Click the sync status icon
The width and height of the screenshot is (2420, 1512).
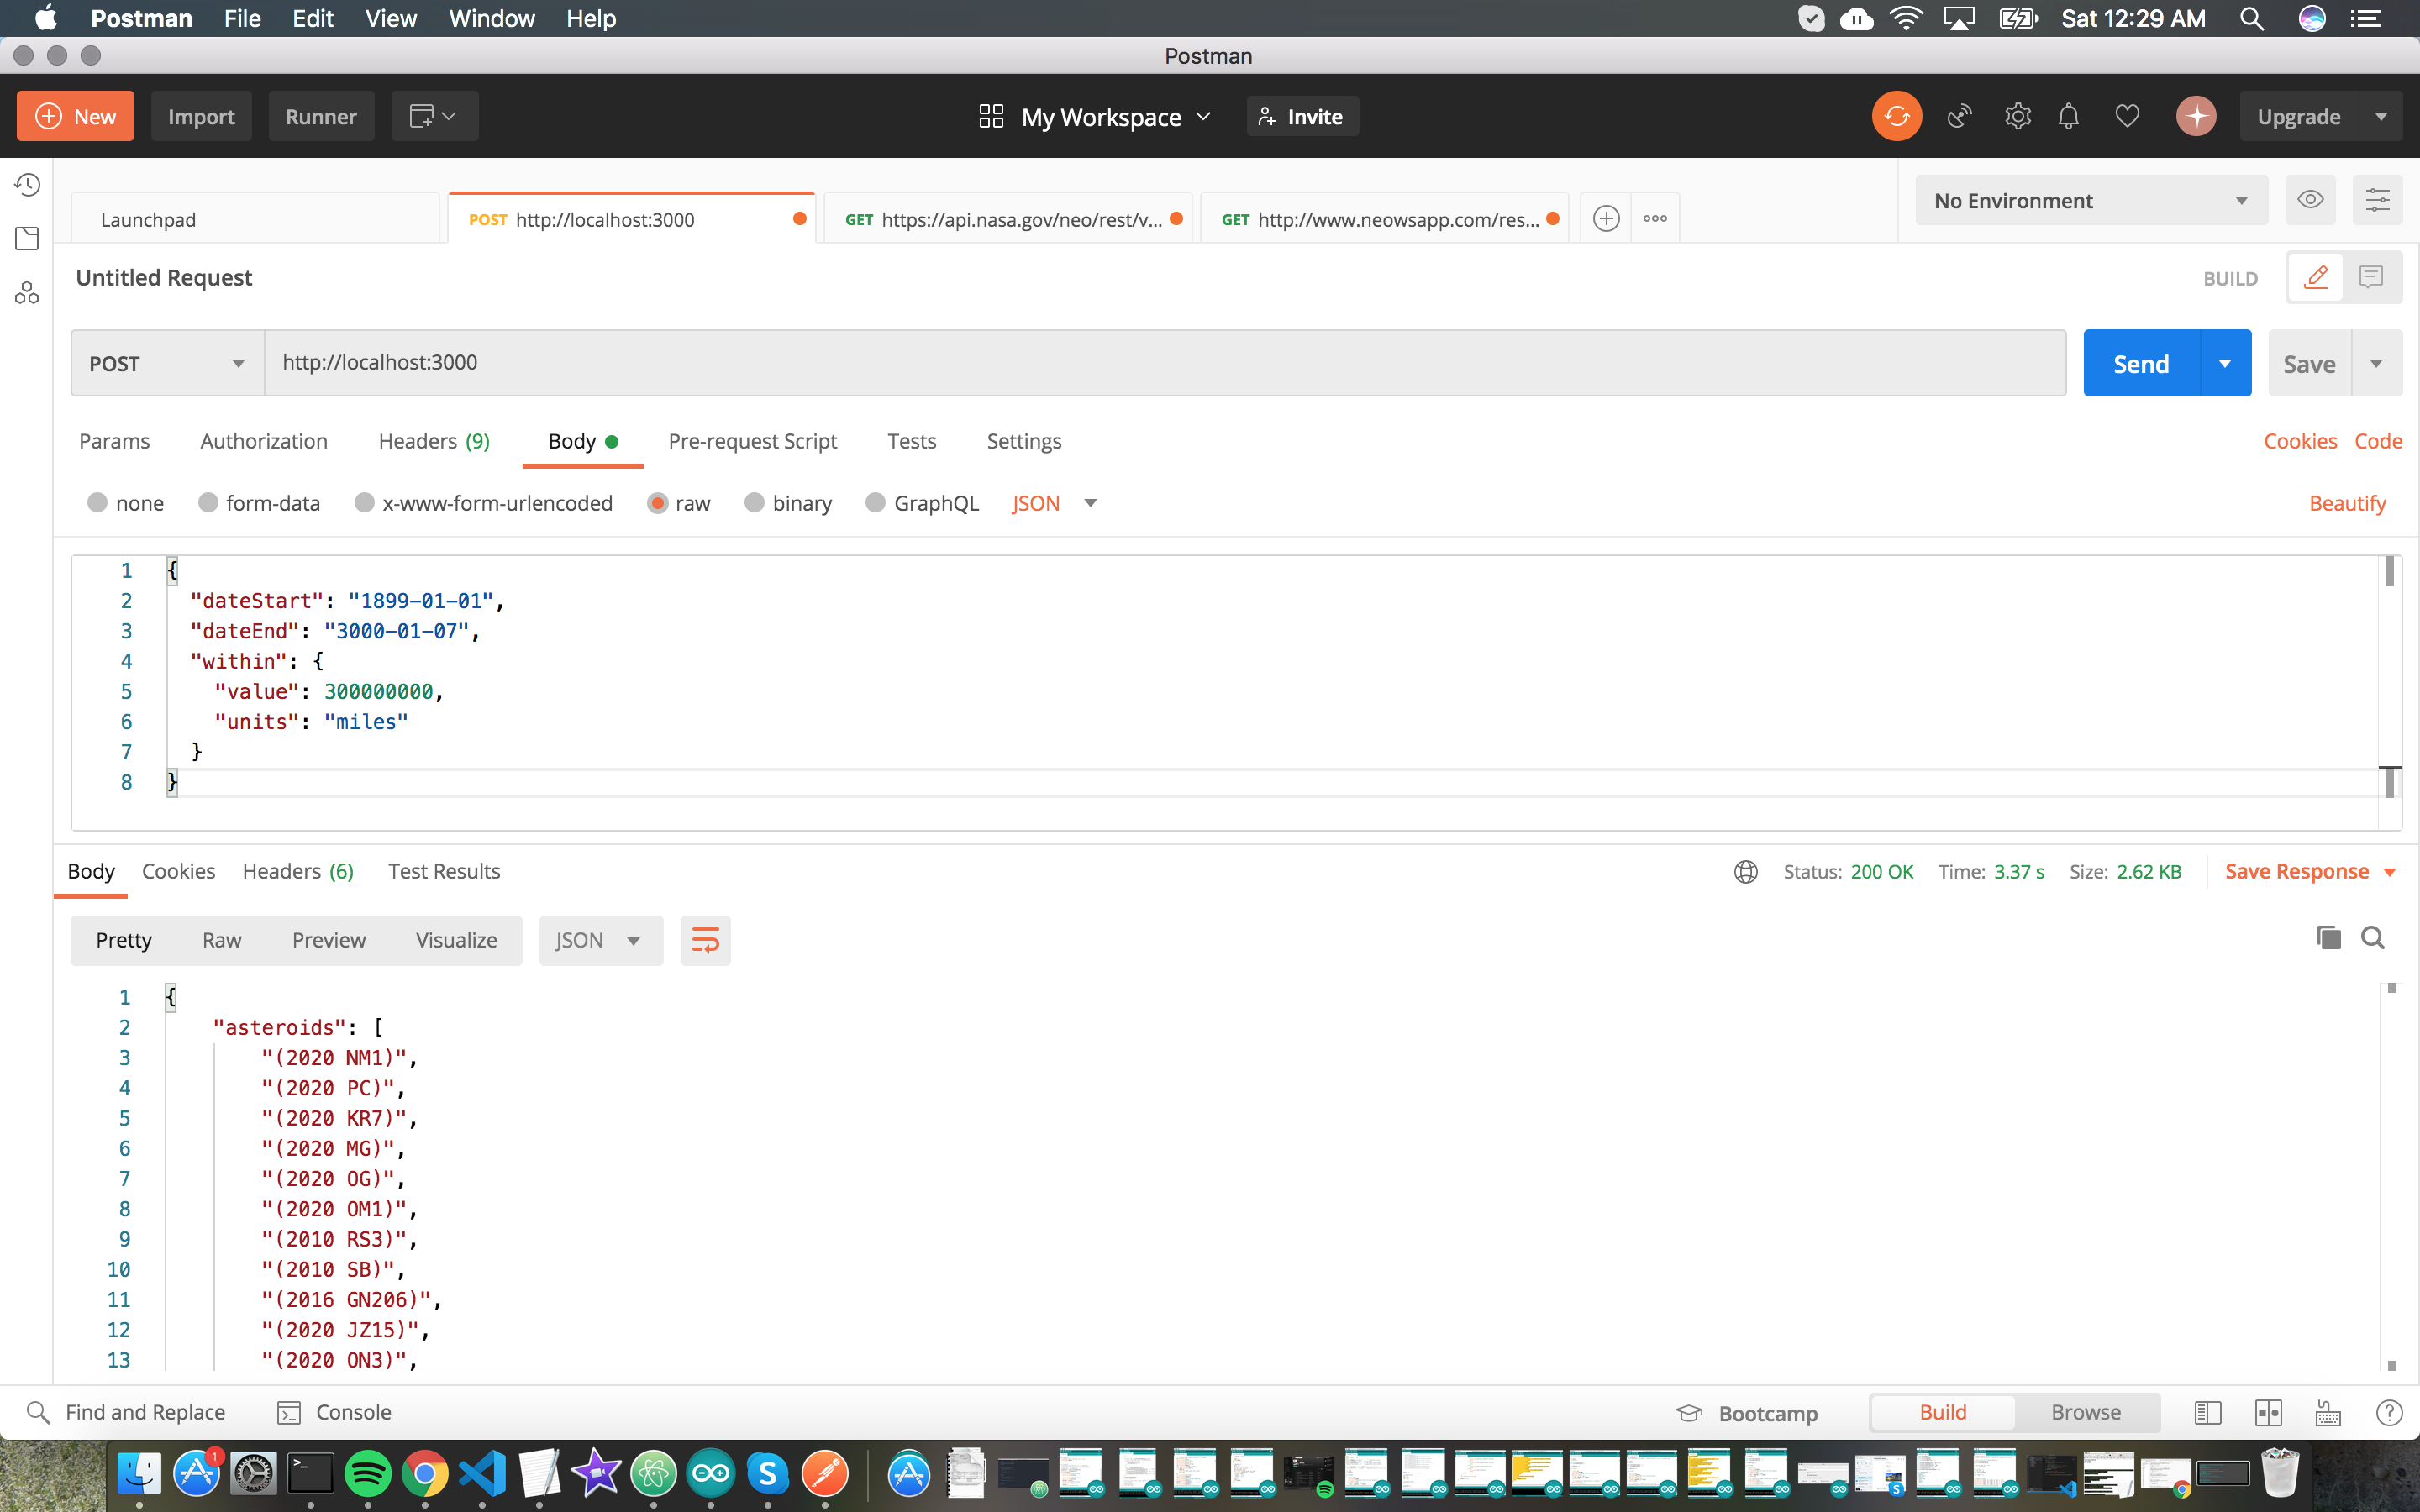(1896, 116)
